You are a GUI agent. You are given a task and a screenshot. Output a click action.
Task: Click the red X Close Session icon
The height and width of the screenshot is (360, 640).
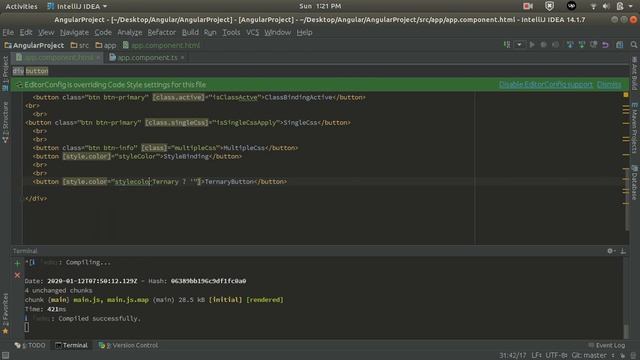17,276
